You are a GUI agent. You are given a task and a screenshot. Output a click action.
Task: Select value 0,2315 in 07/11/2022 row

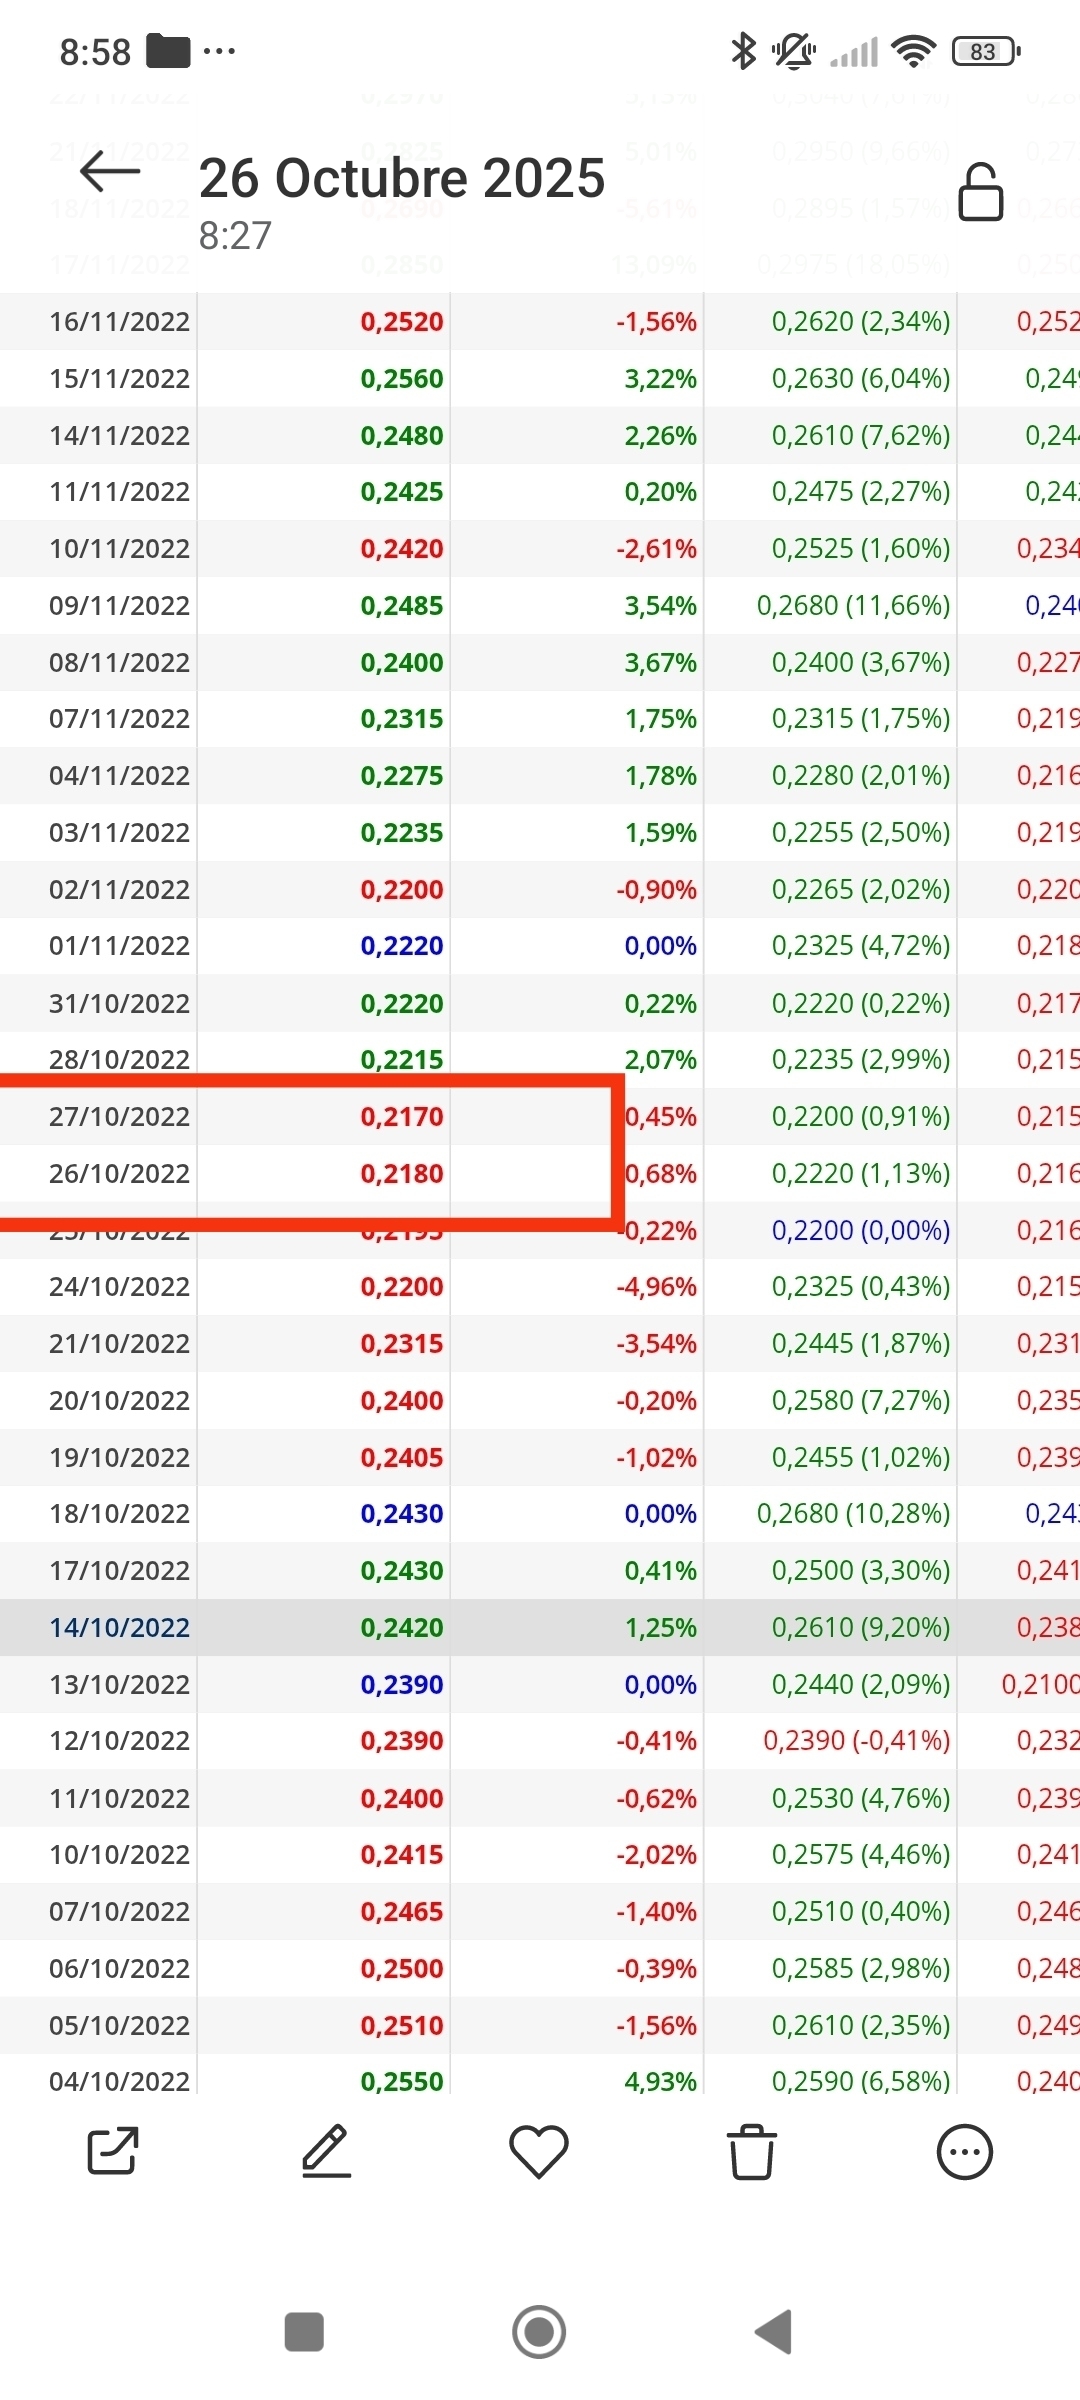(x=402, y=719)
